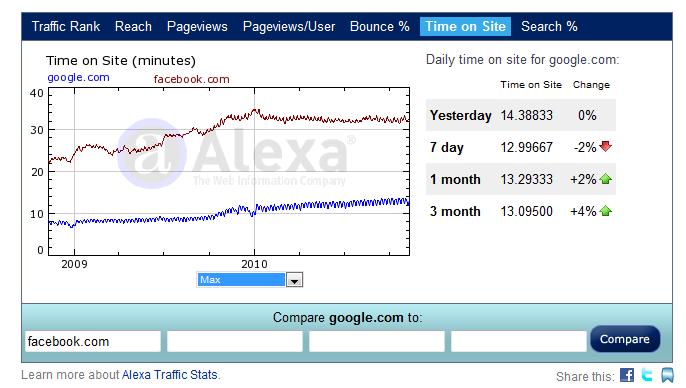The image size is (686, 388).
Task: Click the Change column header
Action: 591,85
